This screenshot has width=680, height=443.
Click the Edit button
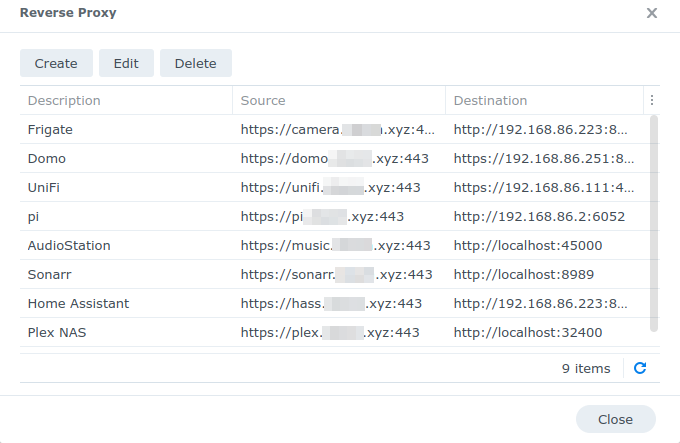click(x=126, y=63)
